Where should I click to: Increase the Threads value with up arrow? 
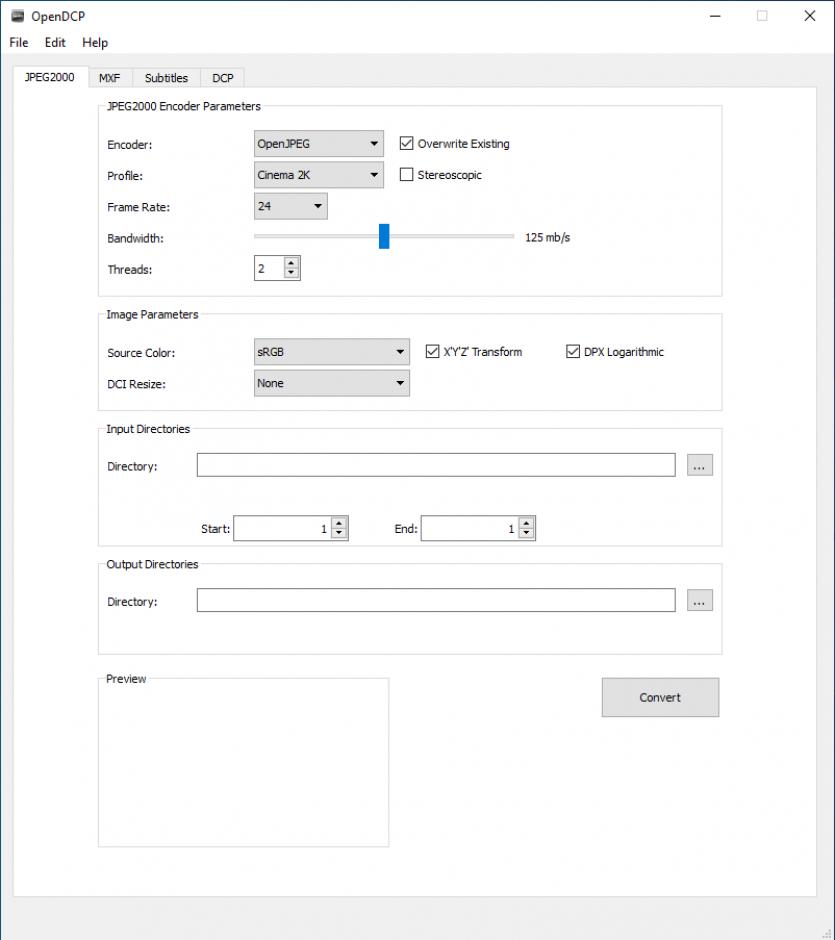[291, 263]
